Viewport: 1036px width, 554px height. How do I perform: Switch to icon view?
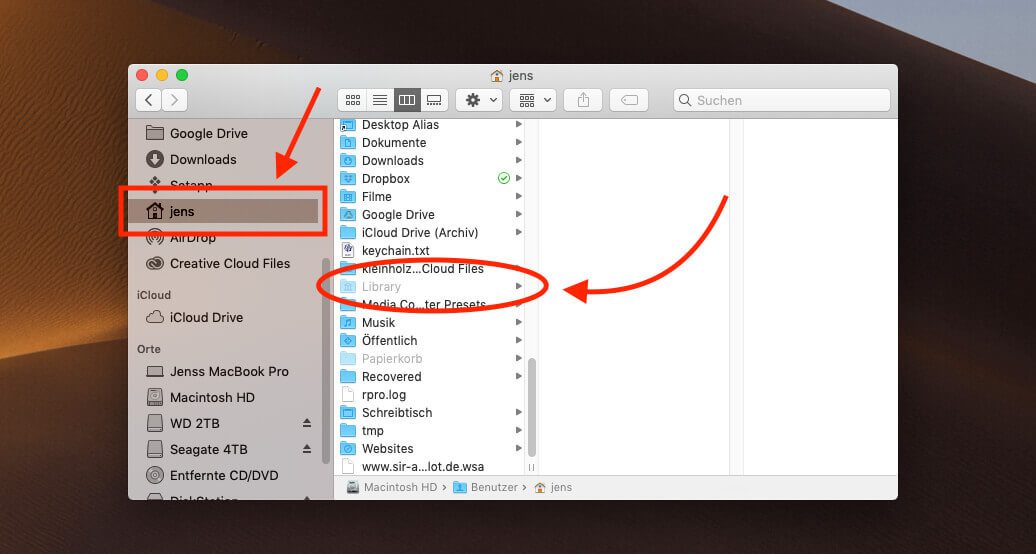[353, 100]
